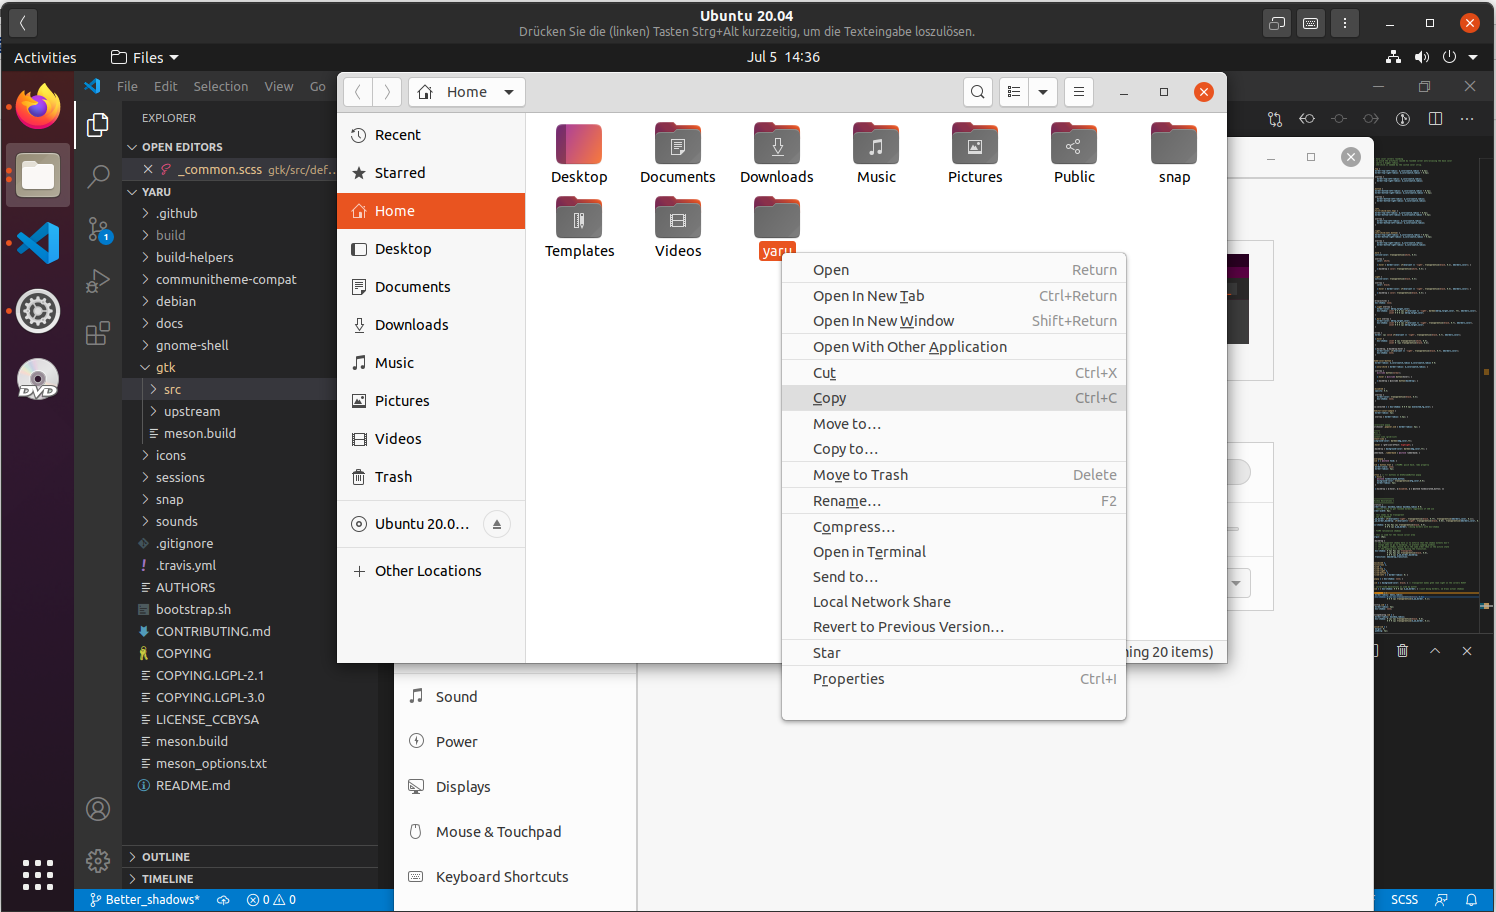This screenshot has width=1496, height=912.
Task: Open the VS Code Source Control icon
Action: pyautogui.click(x=98, y=230)
